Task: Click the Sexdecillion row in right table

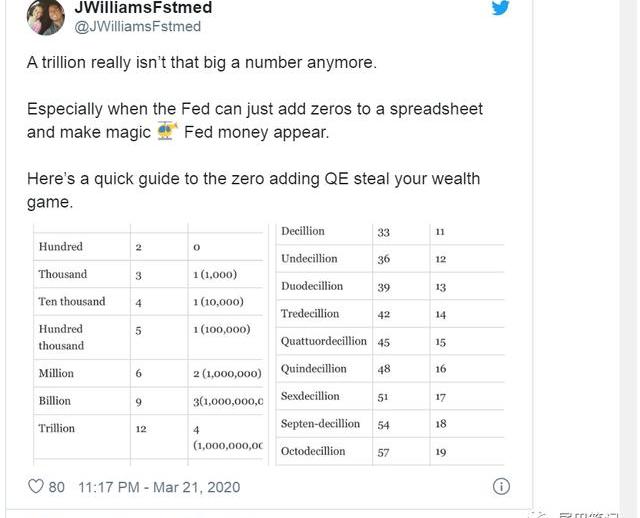Action: tap(311, 396)
